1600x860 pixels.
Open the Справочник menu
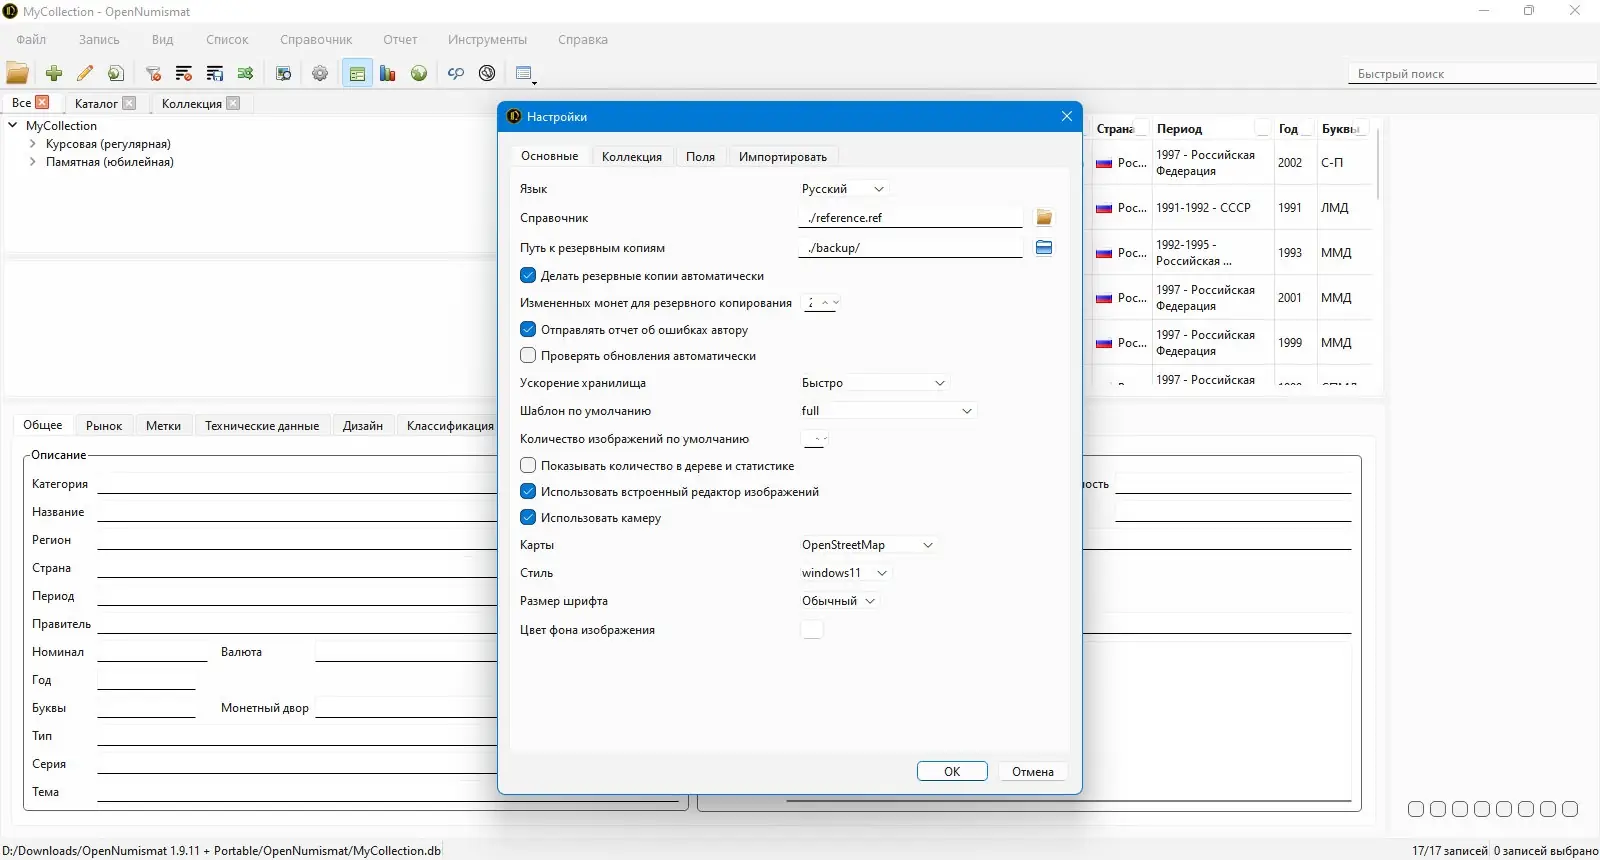point(316,40)
